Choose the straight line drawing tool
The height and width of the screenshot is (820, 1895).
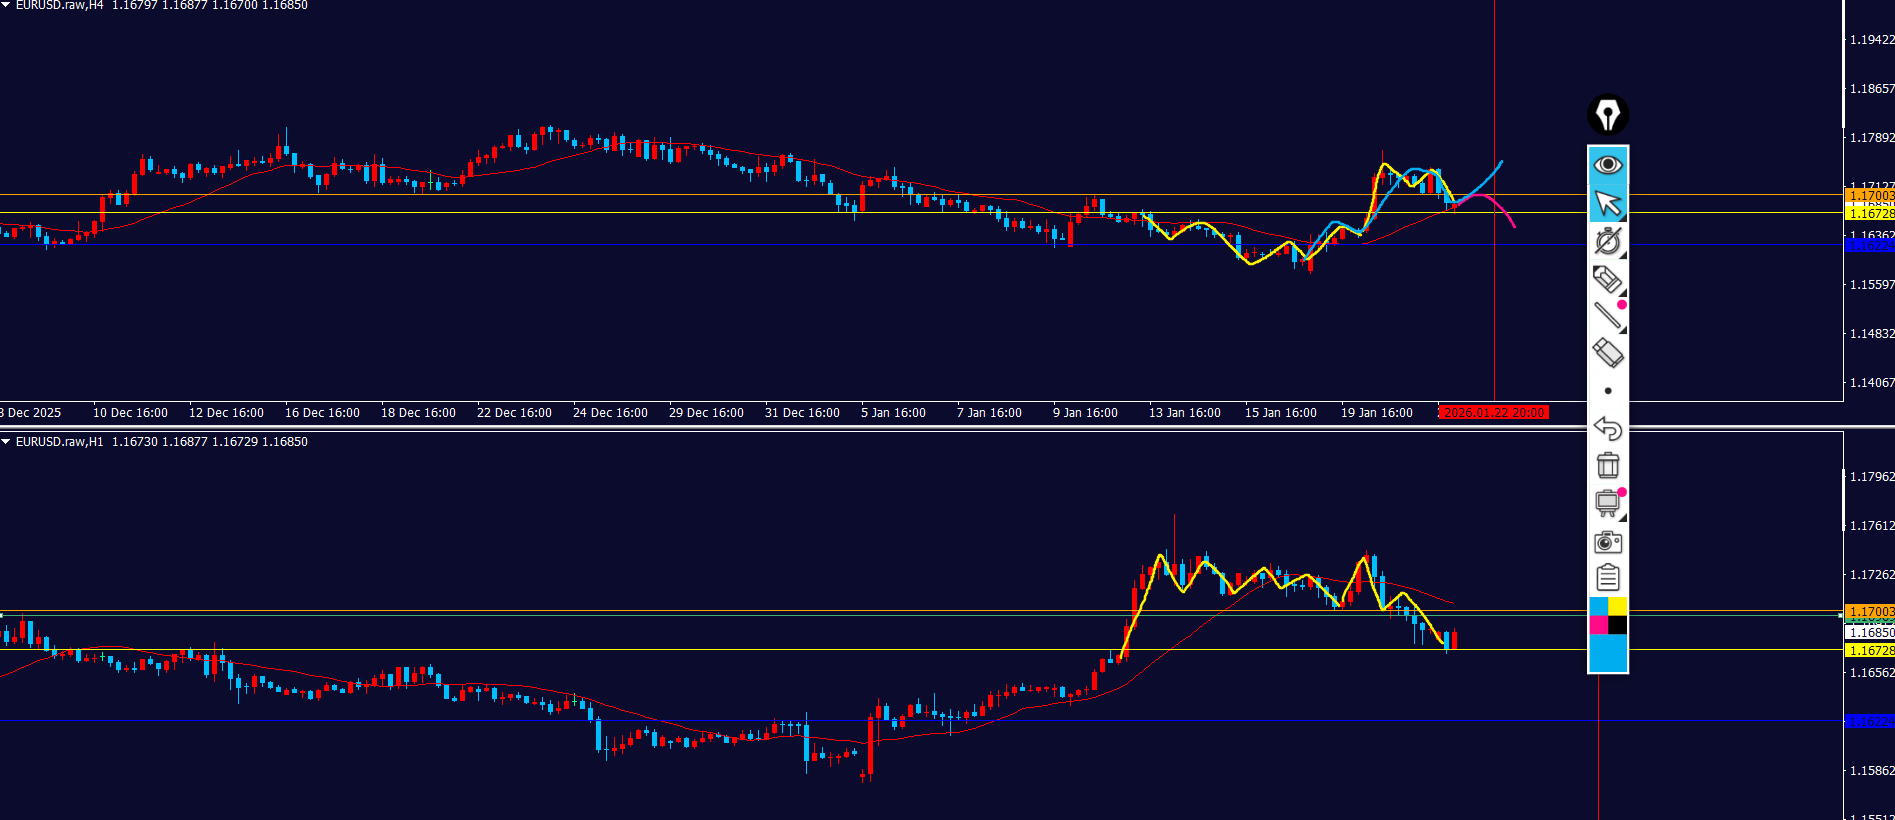[x=1607, y=316]
